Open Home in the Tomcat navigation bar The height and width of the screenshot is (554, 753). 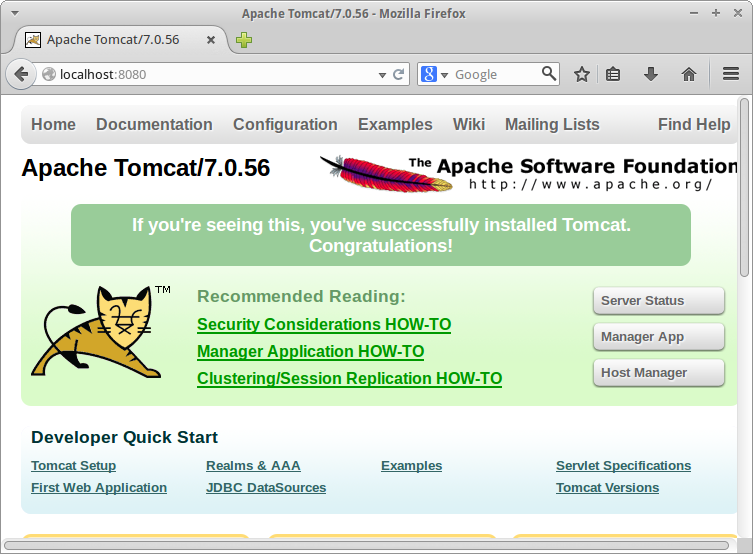[x=53, y=124]
